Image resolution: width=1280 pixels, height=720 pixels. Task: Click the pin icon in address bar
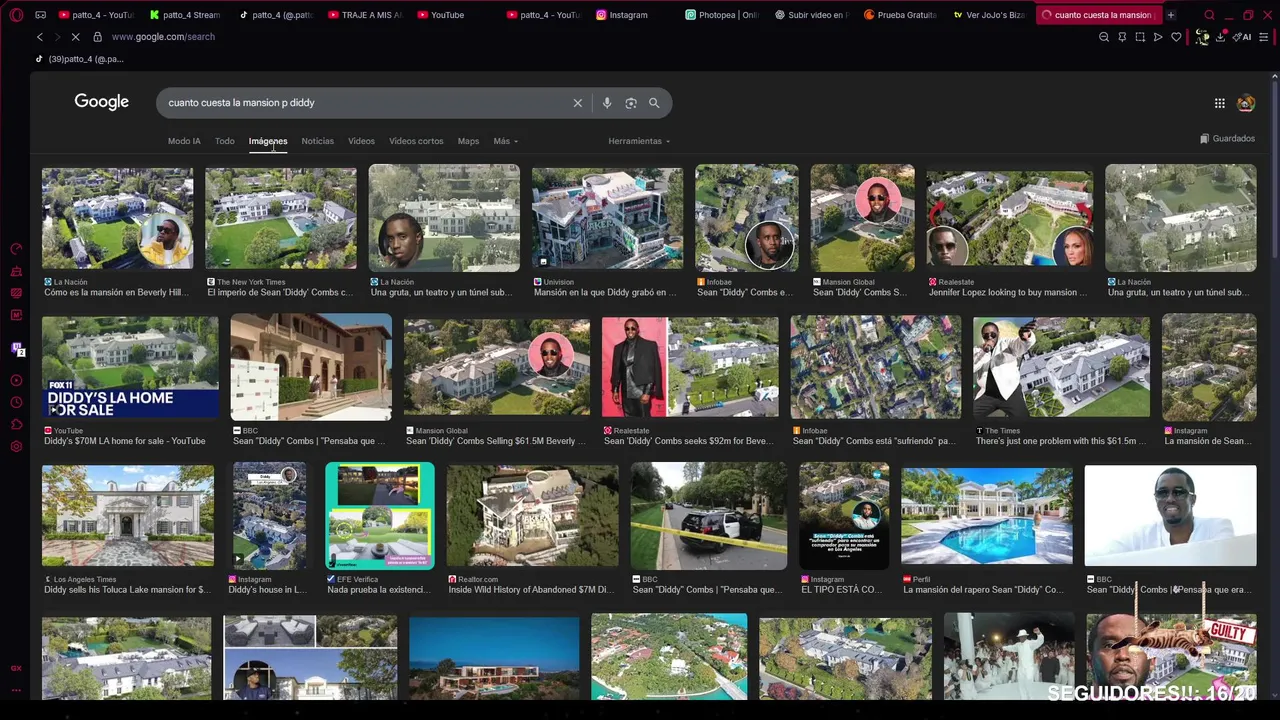[x=1122, y=37]
